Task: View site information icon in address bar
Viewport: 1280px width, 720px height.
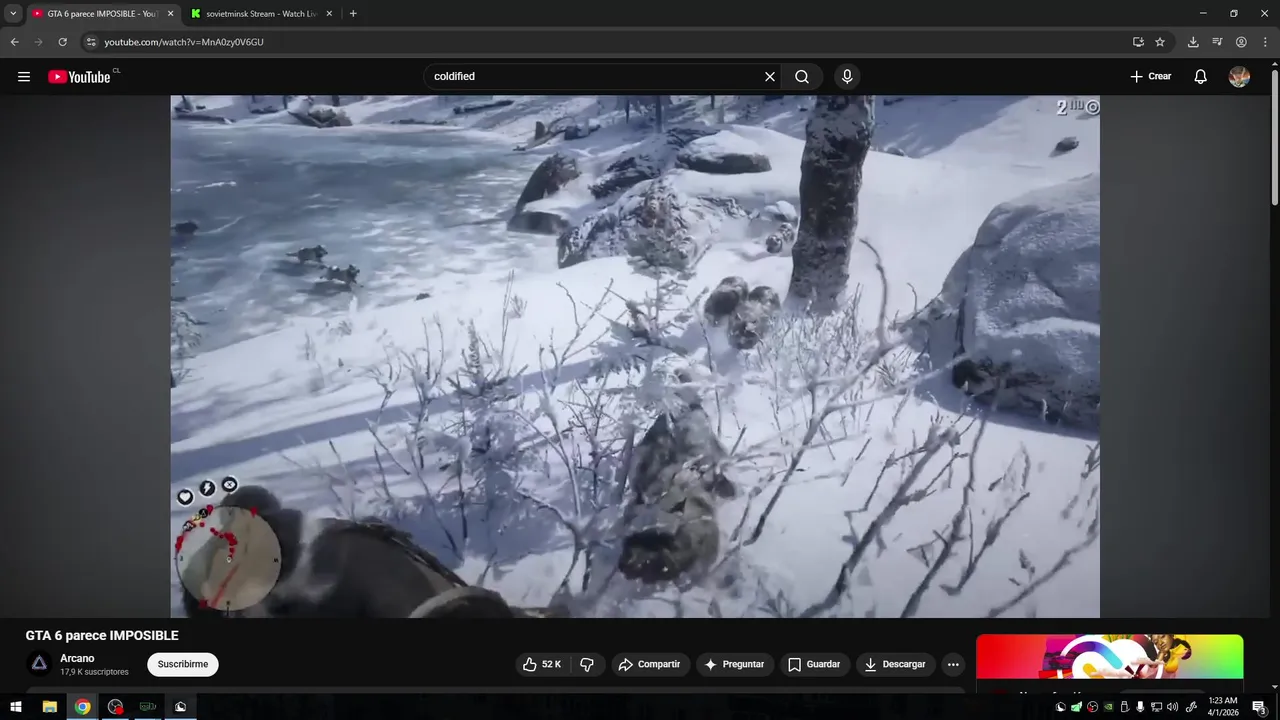Action: [x=91, y=42]
